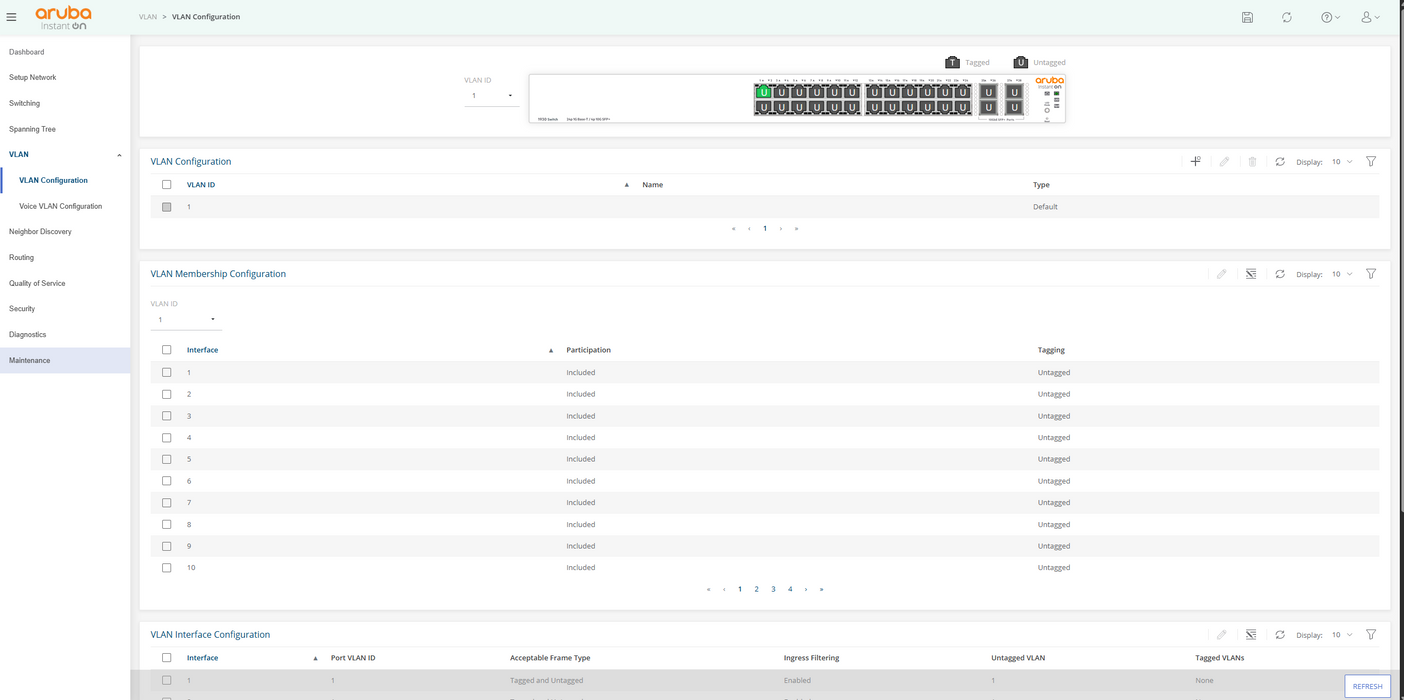Click the Tagging column header

[1051, 350]
